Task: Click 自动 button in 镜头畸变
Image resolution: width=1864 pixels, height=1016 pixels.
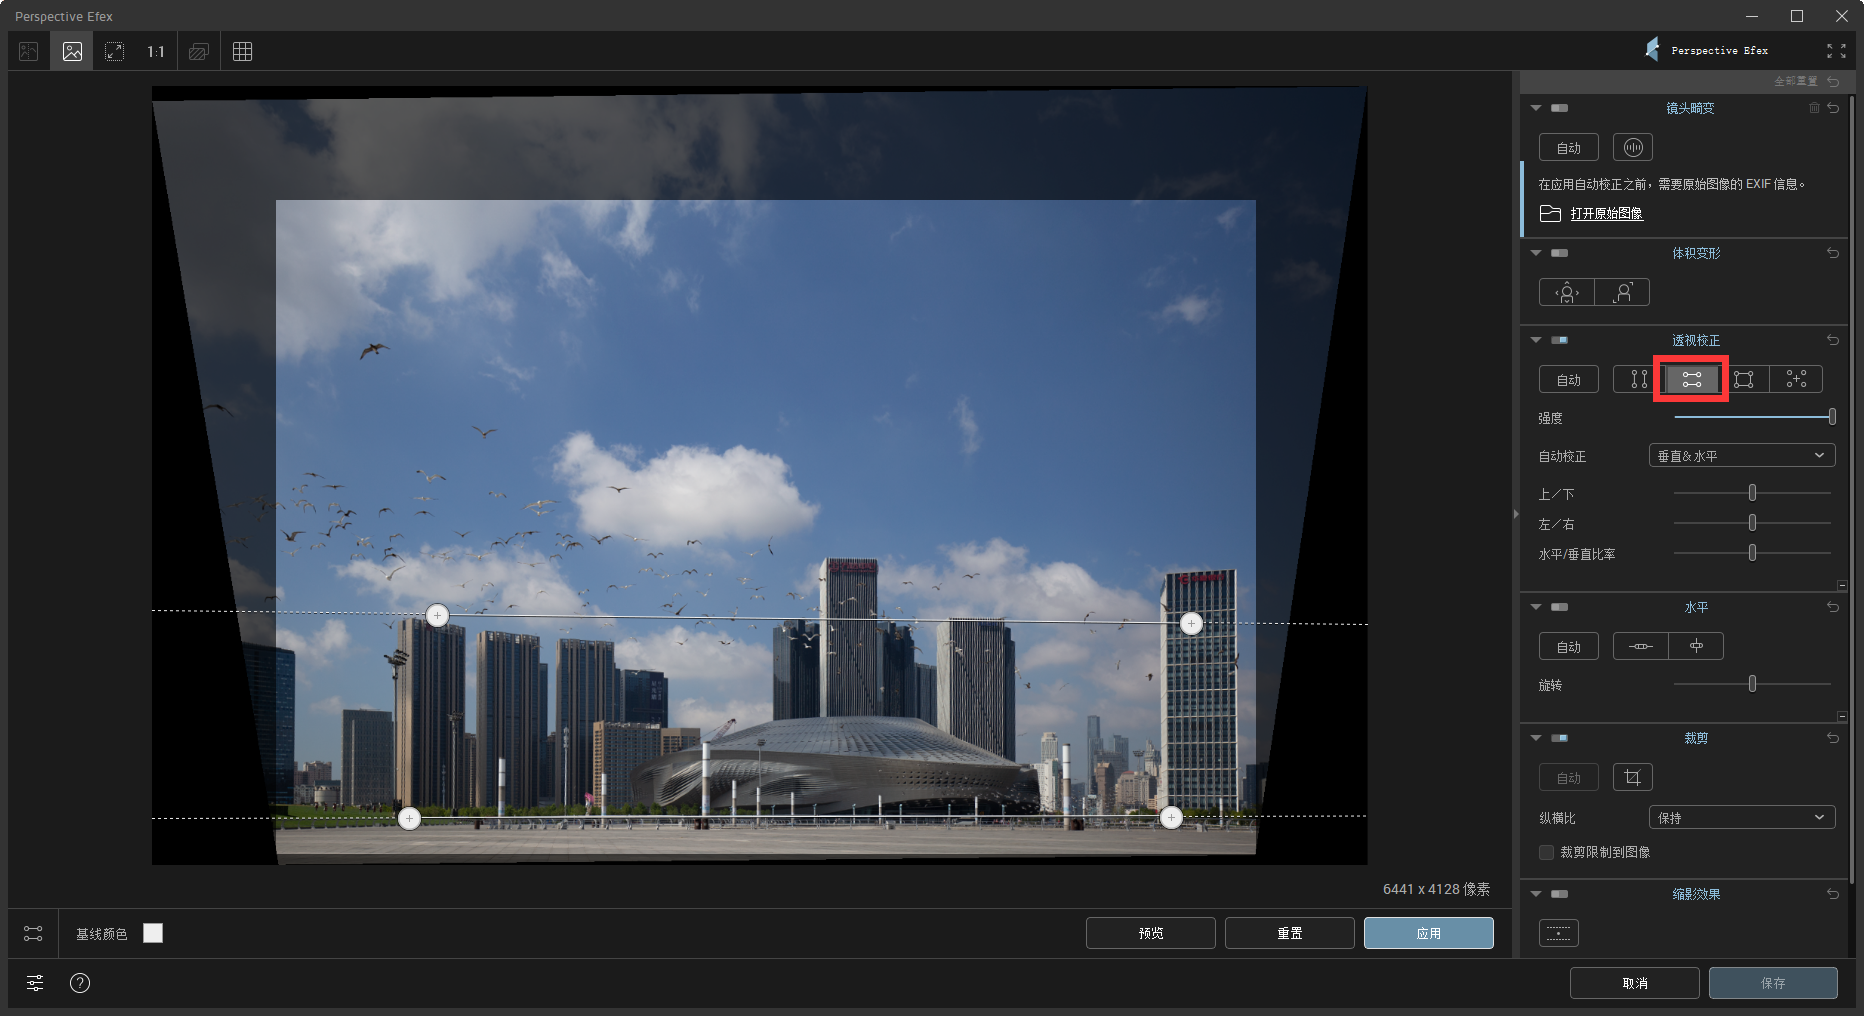Action: 1569,147
